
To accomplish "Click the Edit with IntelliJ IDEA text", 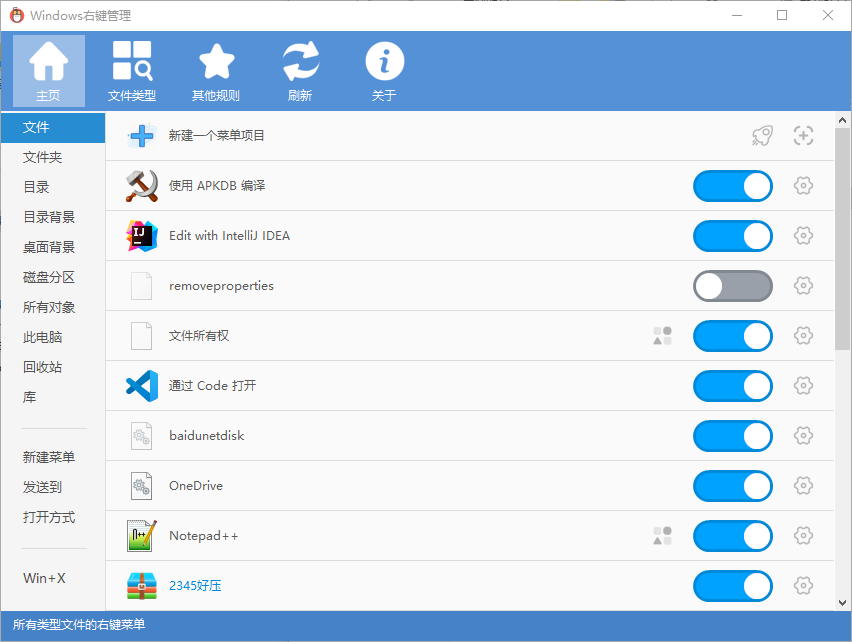I will coord(229,236).
